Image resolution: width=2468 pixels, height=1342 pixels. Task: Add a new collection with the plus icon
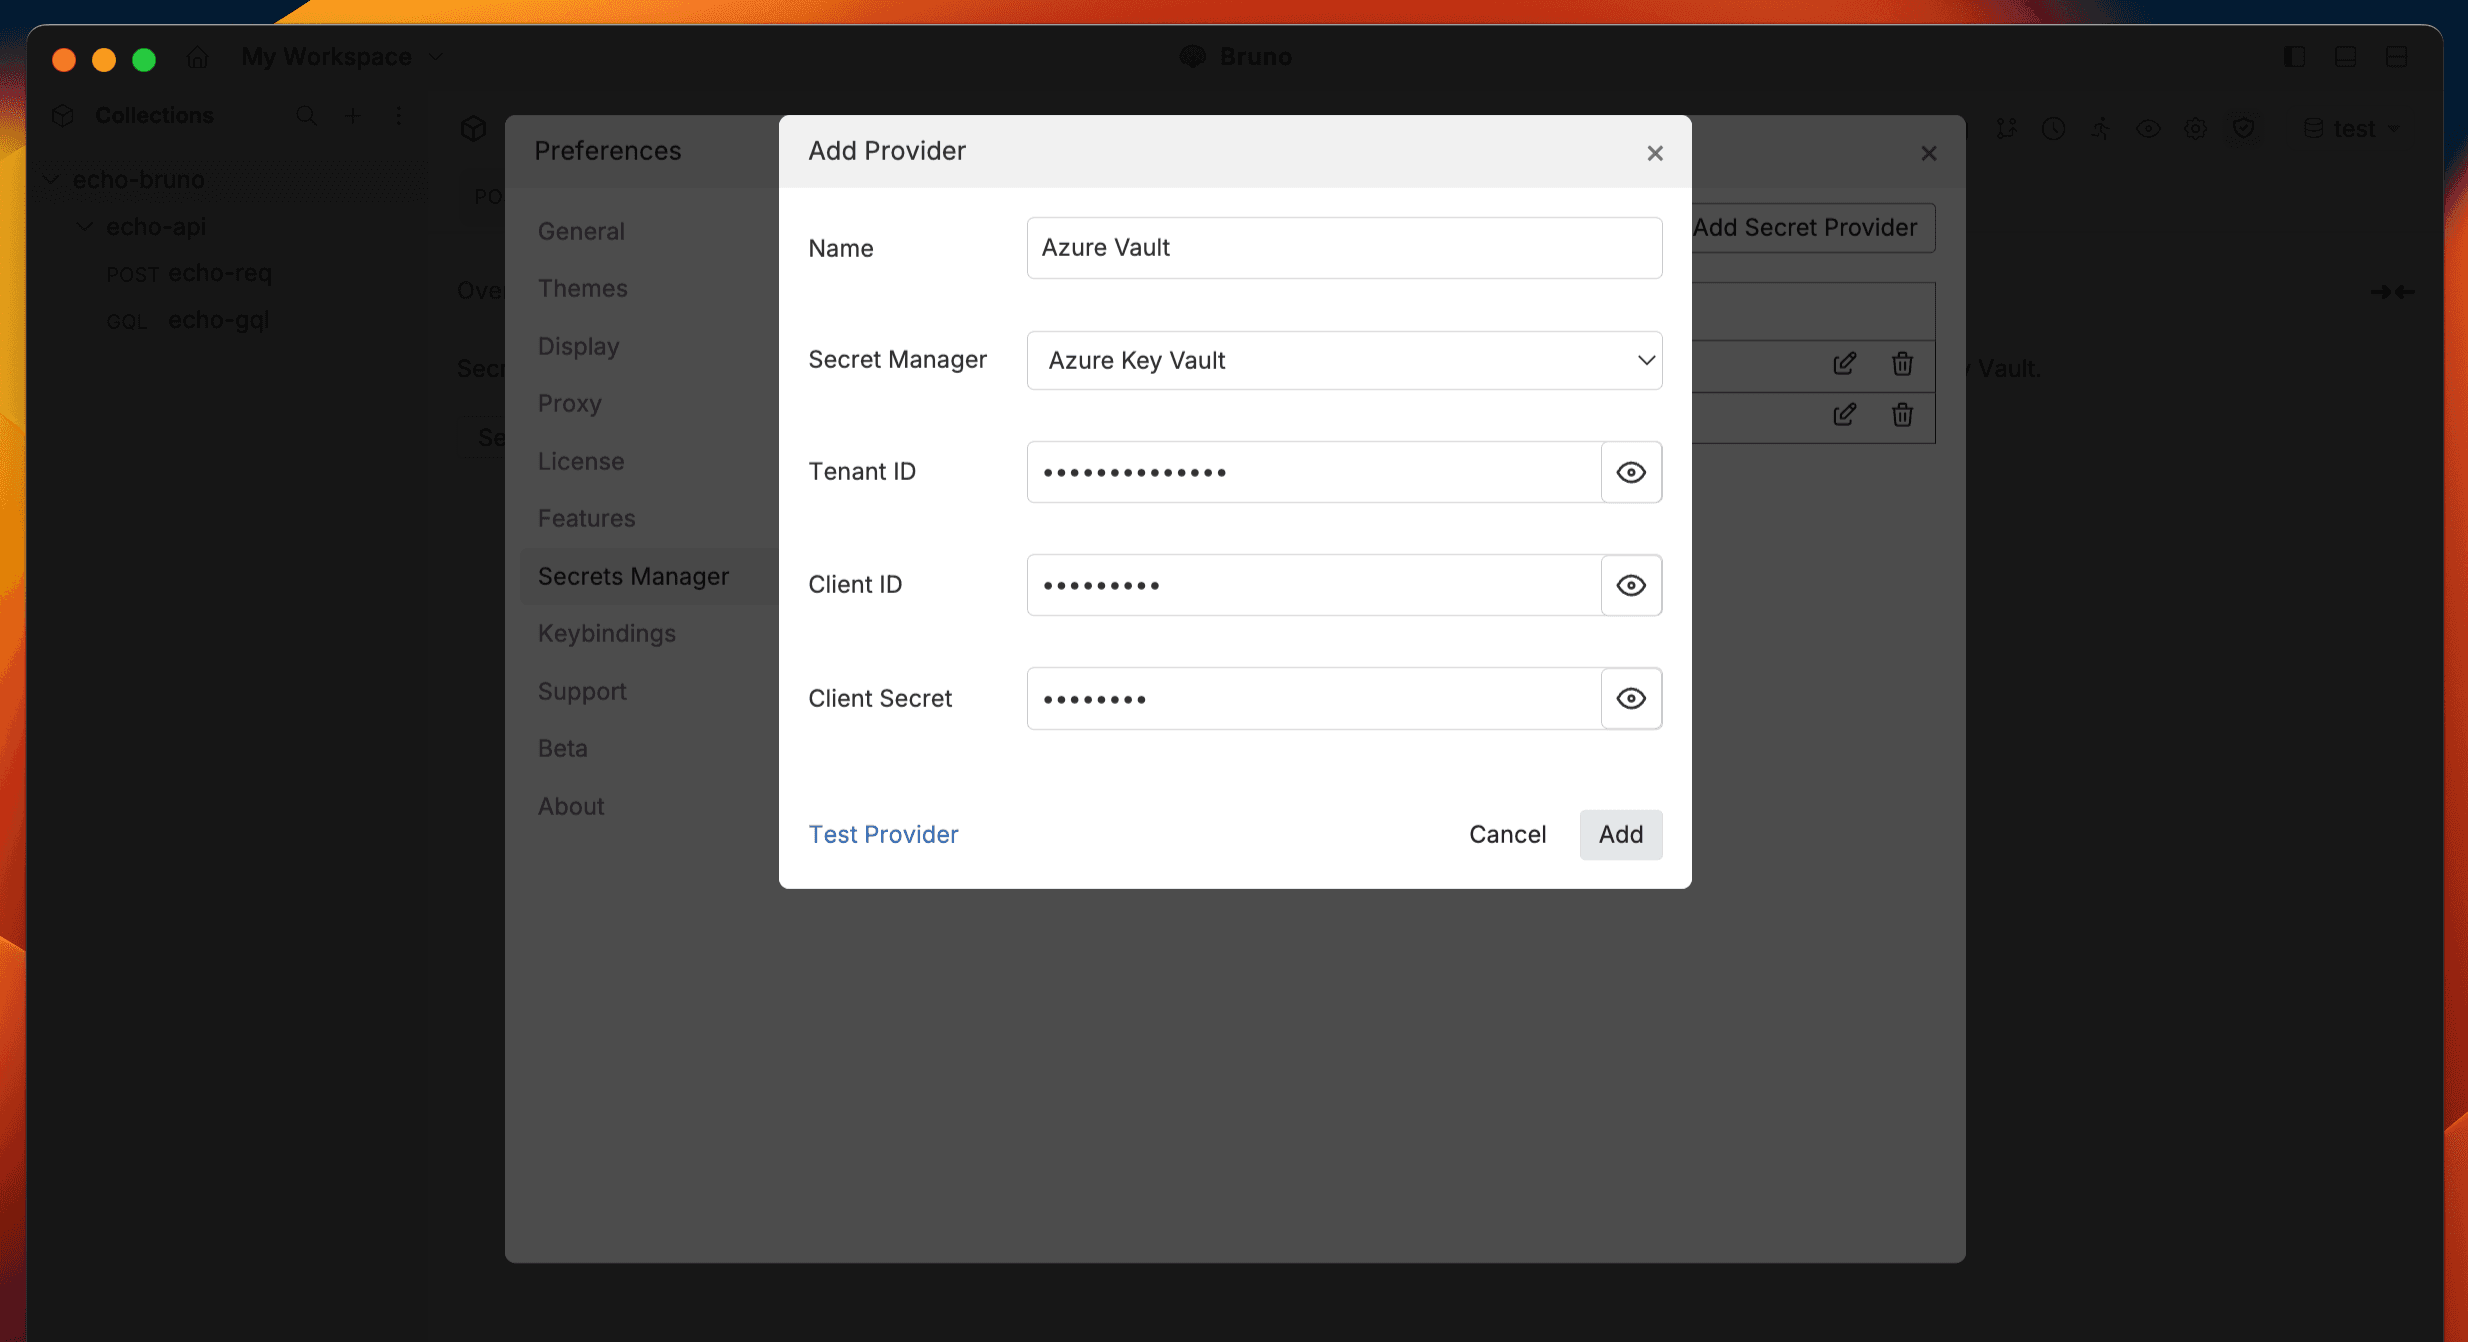[352, 115]
